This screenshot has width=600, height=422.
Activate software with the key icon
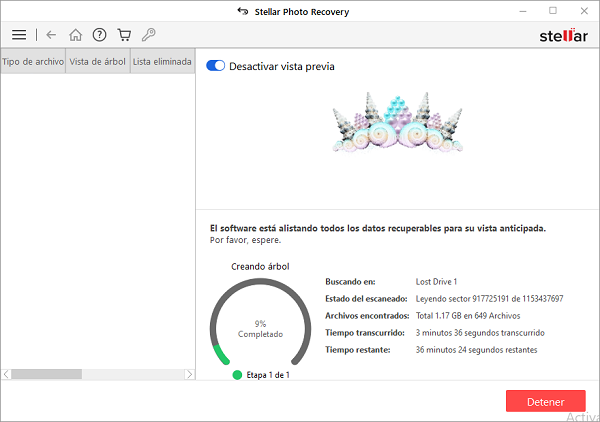148,35
